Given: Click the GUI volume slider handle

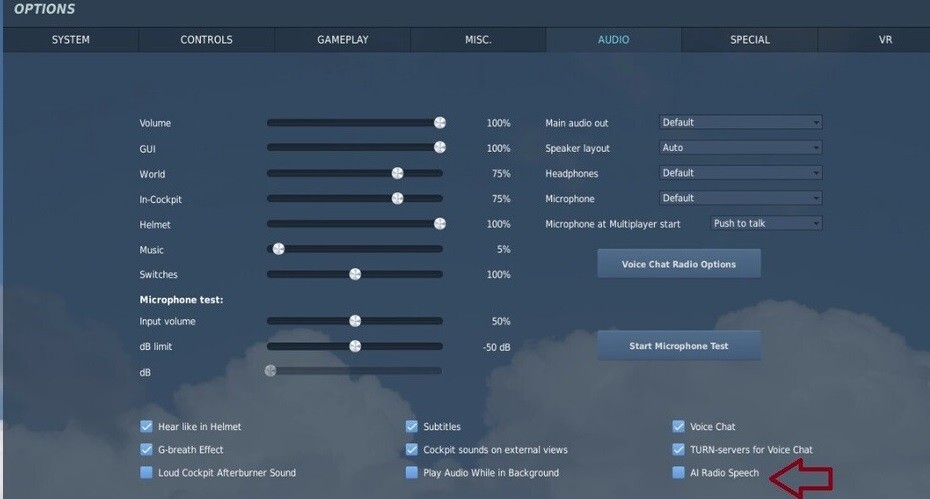Looking at the screenshot, I should (439, 147).
